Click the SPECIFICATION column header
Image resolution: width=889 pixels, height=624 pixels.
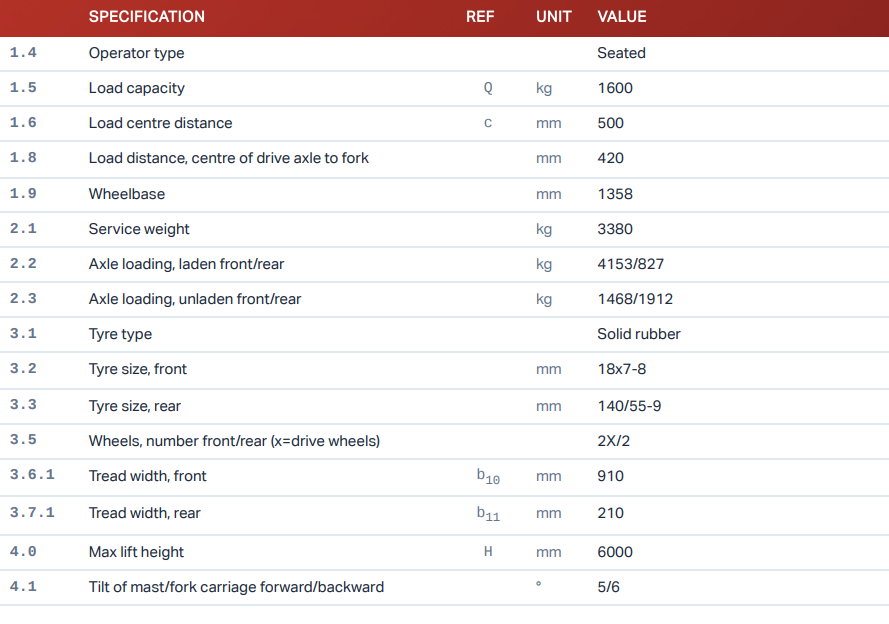pyautogui.click(x=146, y=17)
